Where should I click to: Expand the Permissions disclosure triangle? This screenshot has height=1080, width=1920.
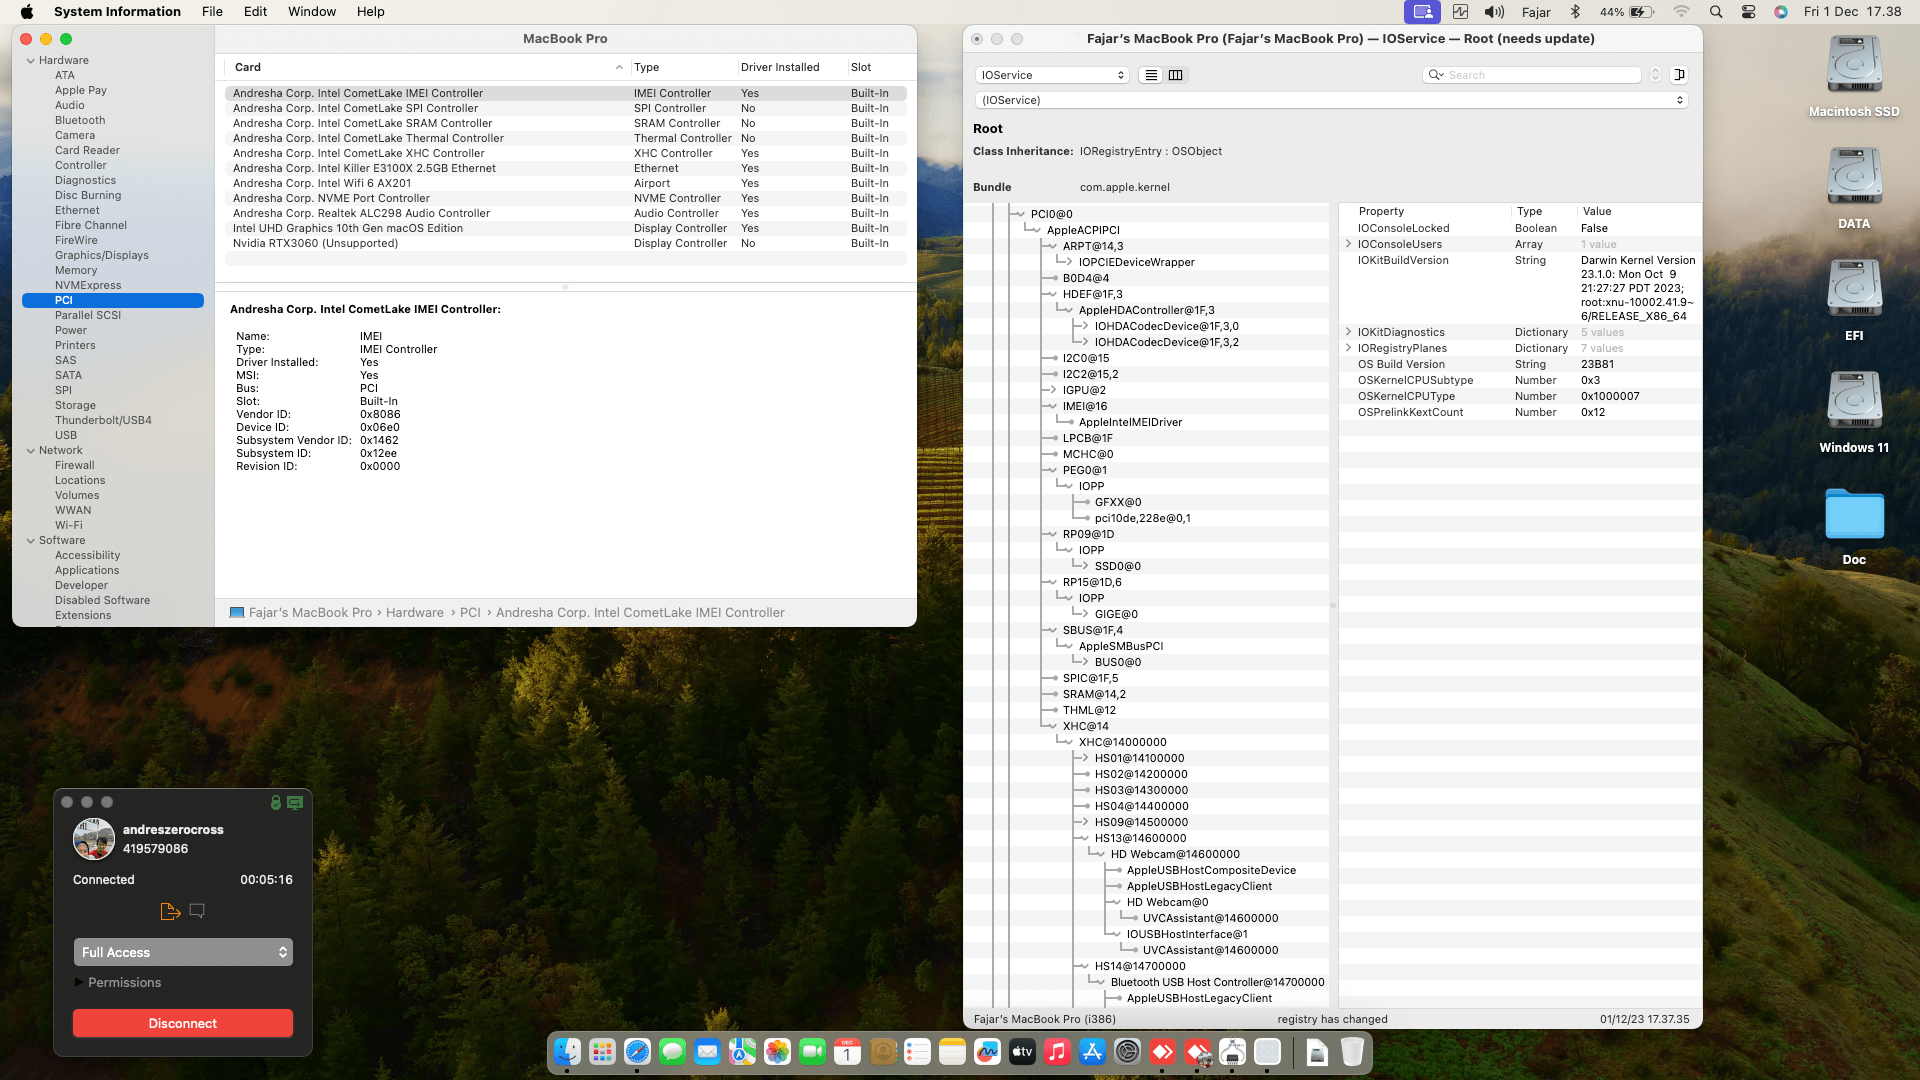79,982
